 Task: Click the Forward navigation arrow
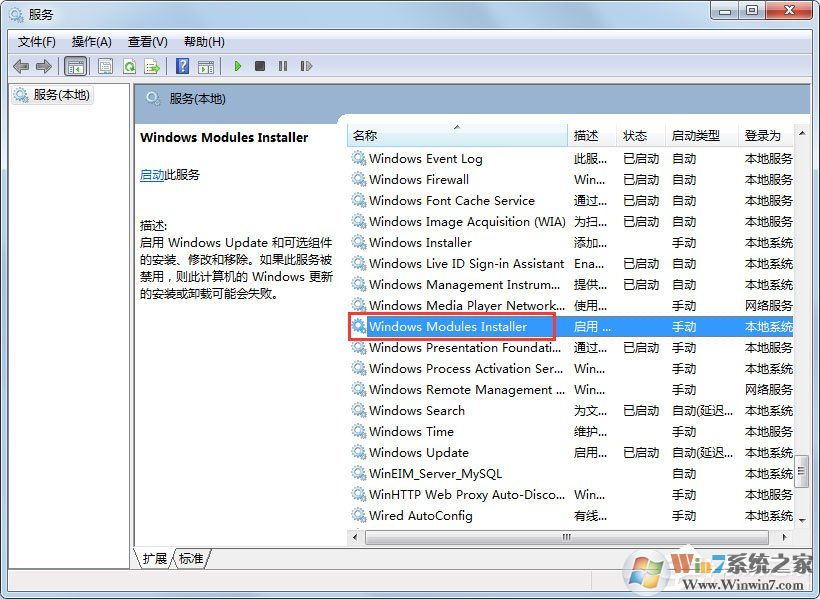(45, 66)
